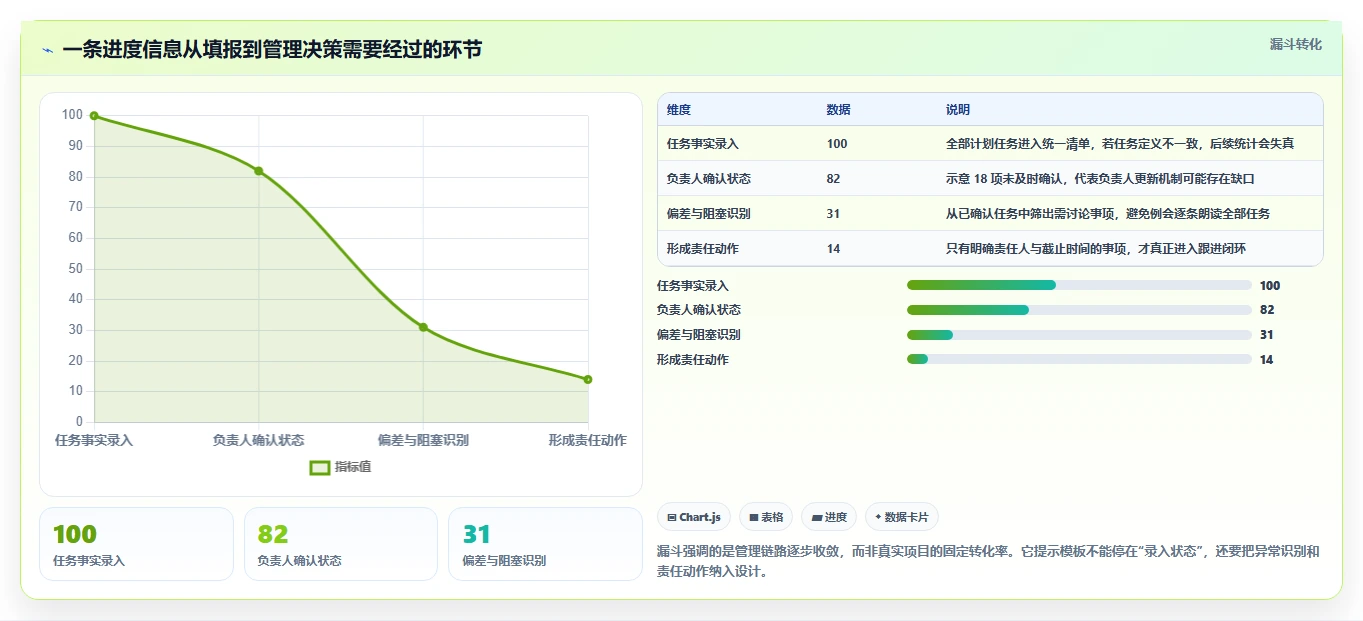This screenshot has width=1363, height=621.
Task: Toggle the 指标值 legend swatch
Action: click(320, 467)
